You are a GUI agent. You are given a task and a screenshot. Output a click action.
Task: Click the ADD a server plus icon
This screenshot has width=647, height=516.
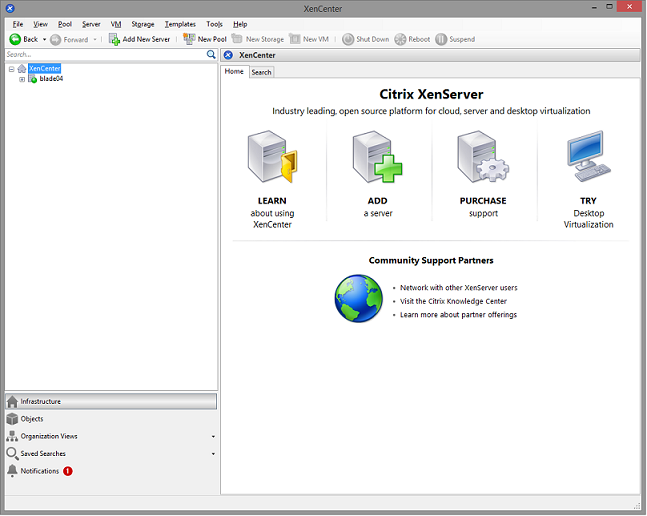point(377,157)
